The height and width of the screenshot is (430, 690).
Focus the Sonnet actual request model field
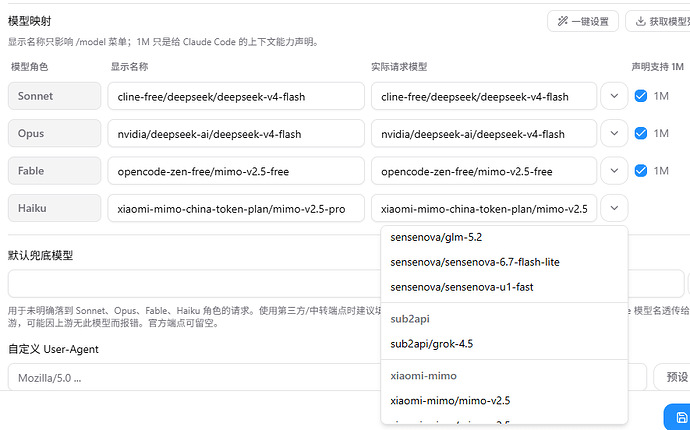coord(484,96)
